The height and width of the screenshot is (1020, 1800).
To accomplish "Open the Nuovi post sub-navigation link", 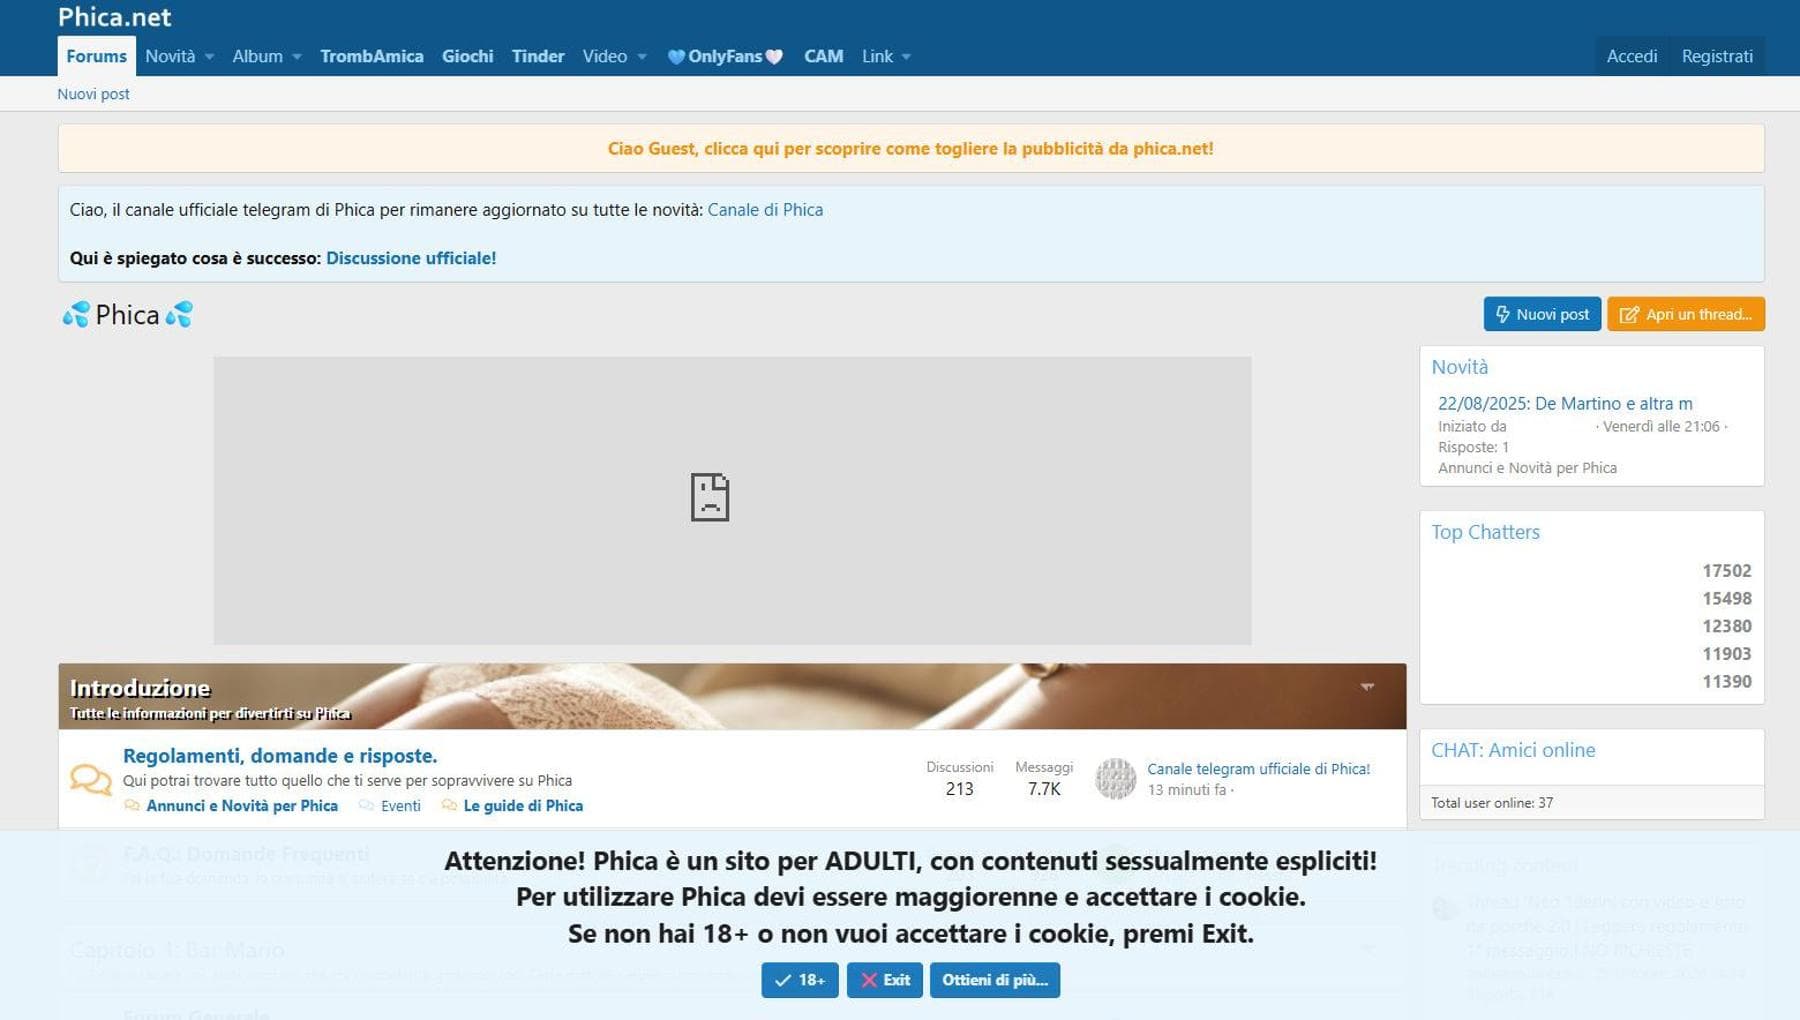I will coord(93,94).
